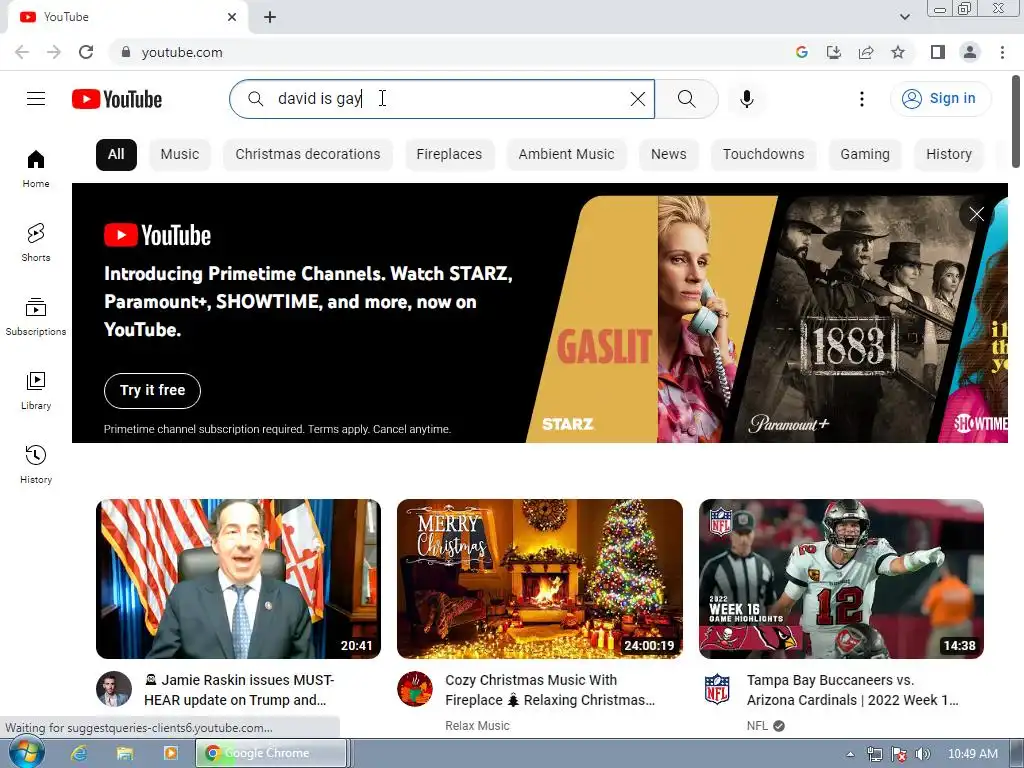The height and width of the screenshot is (768, 1024).
Task: Select the All filter chip
Action: (x=116, y=154)
